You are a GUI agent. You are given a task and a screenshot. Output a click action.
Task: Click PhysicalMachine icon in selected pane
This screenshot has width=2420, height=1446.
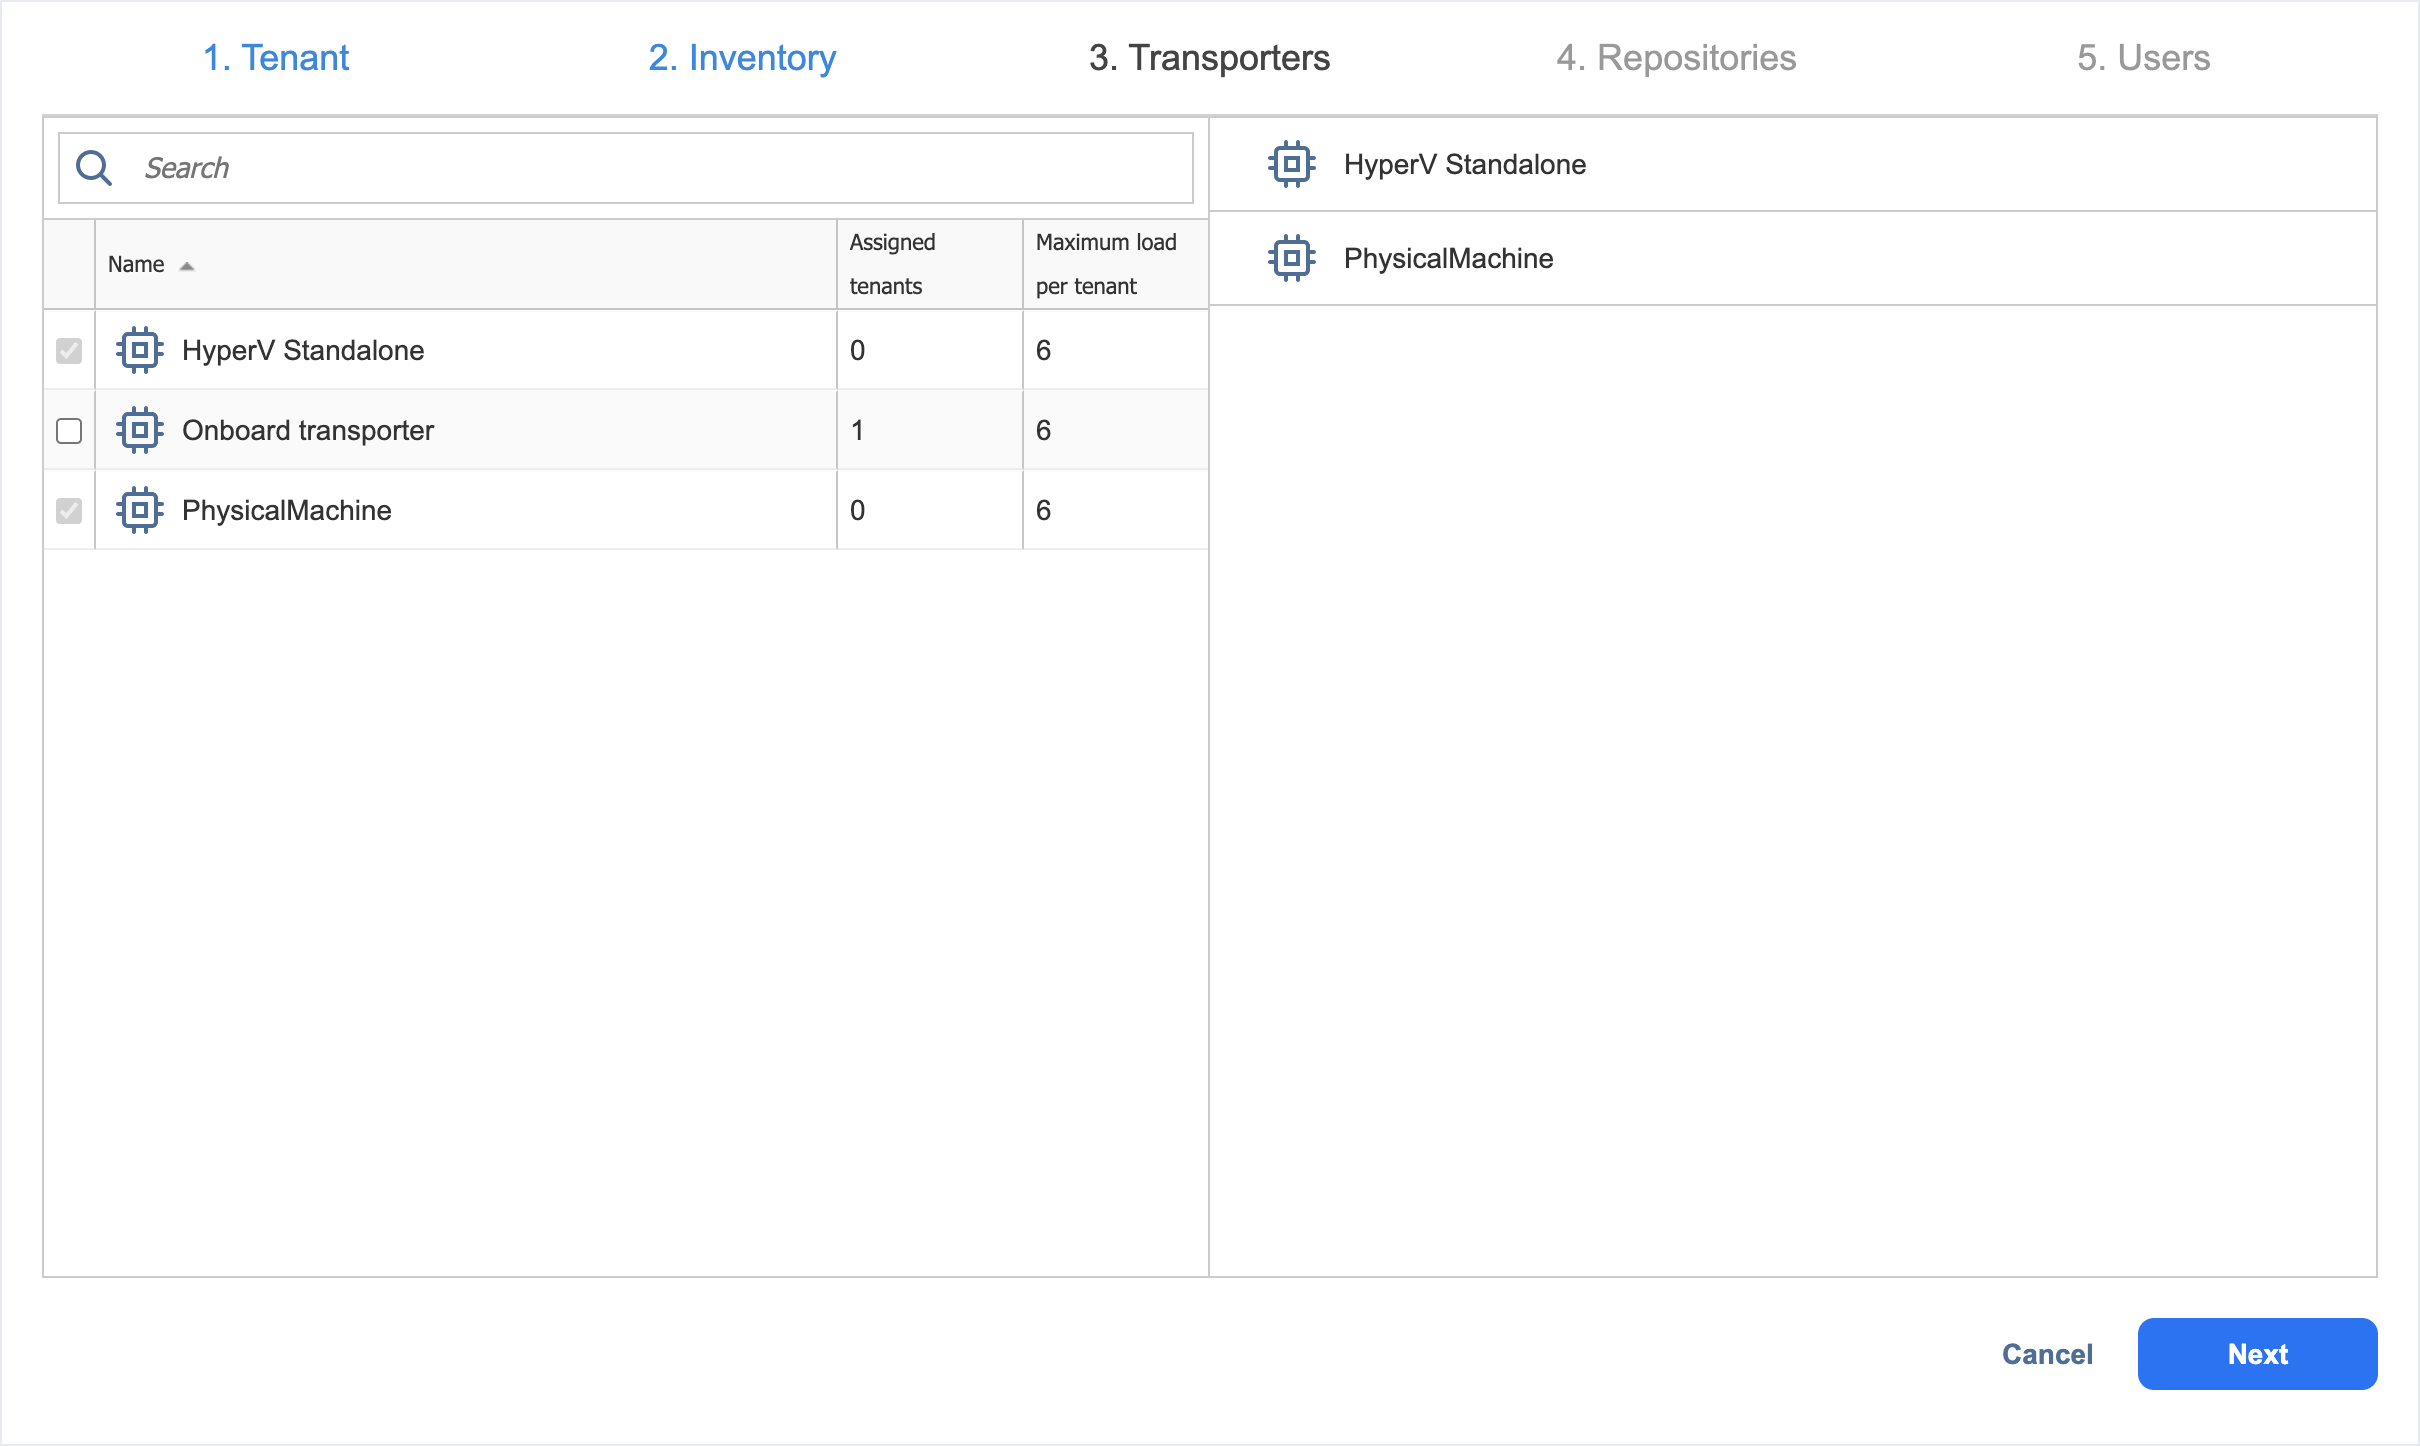(1291, 258)
